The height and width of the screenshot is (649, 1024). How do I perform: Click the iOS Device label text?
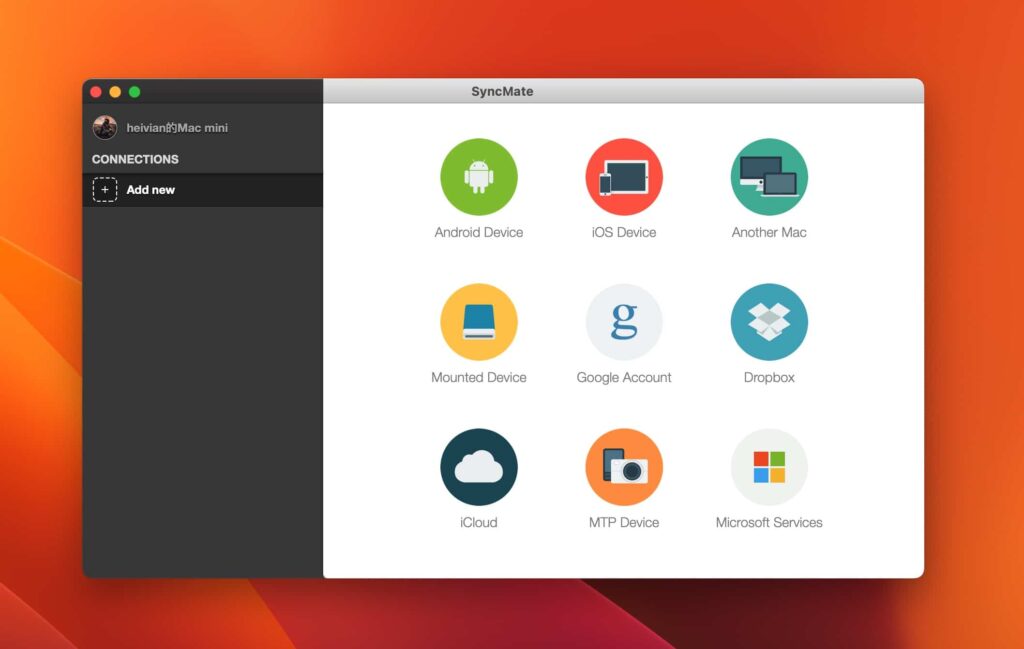click(623, 232)
